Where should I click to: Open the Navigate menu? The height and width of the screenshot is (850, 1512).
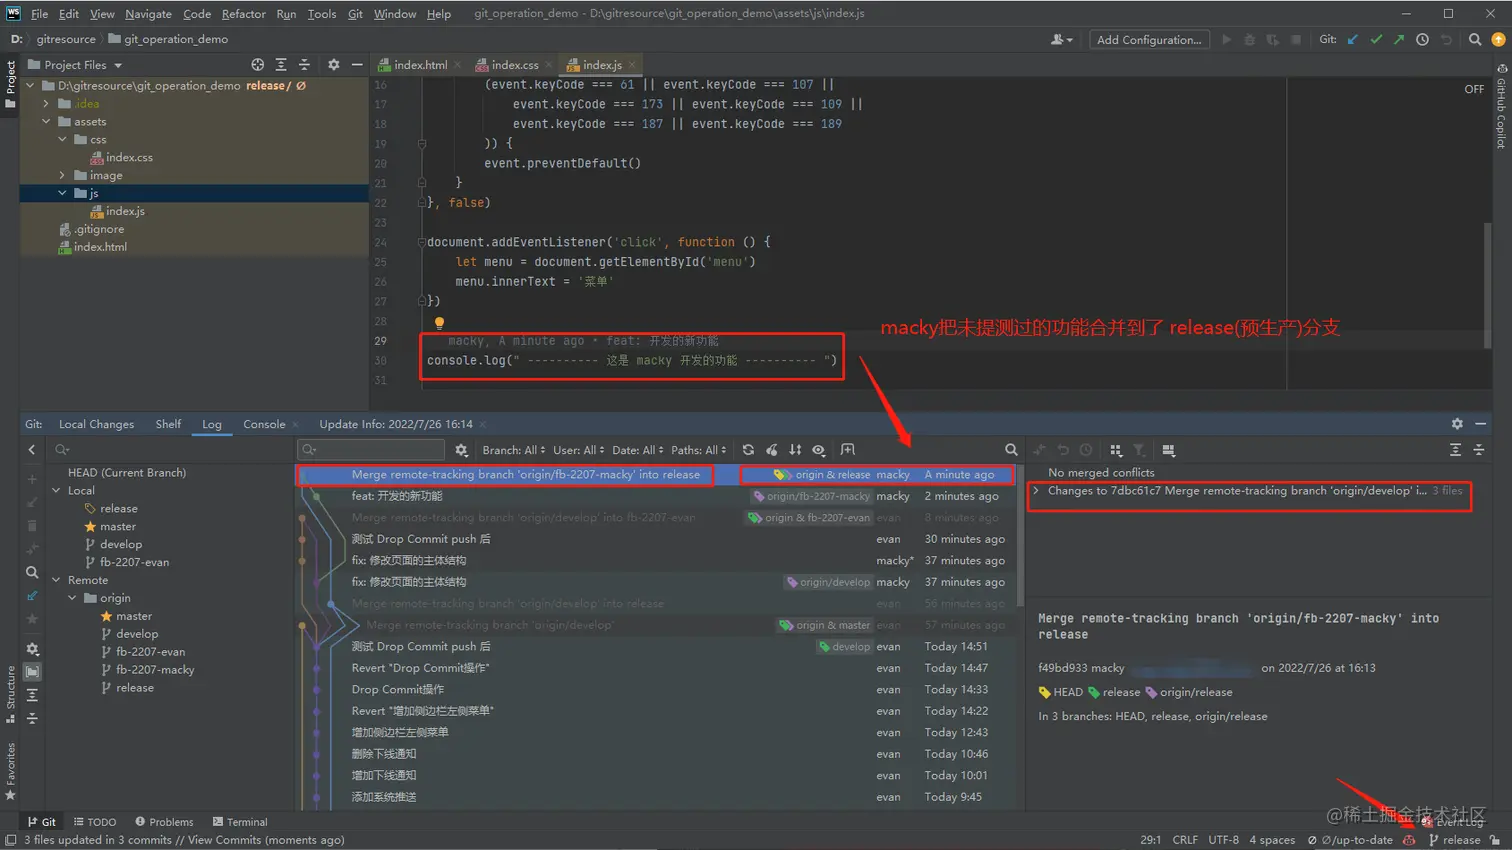click(148, 14)
